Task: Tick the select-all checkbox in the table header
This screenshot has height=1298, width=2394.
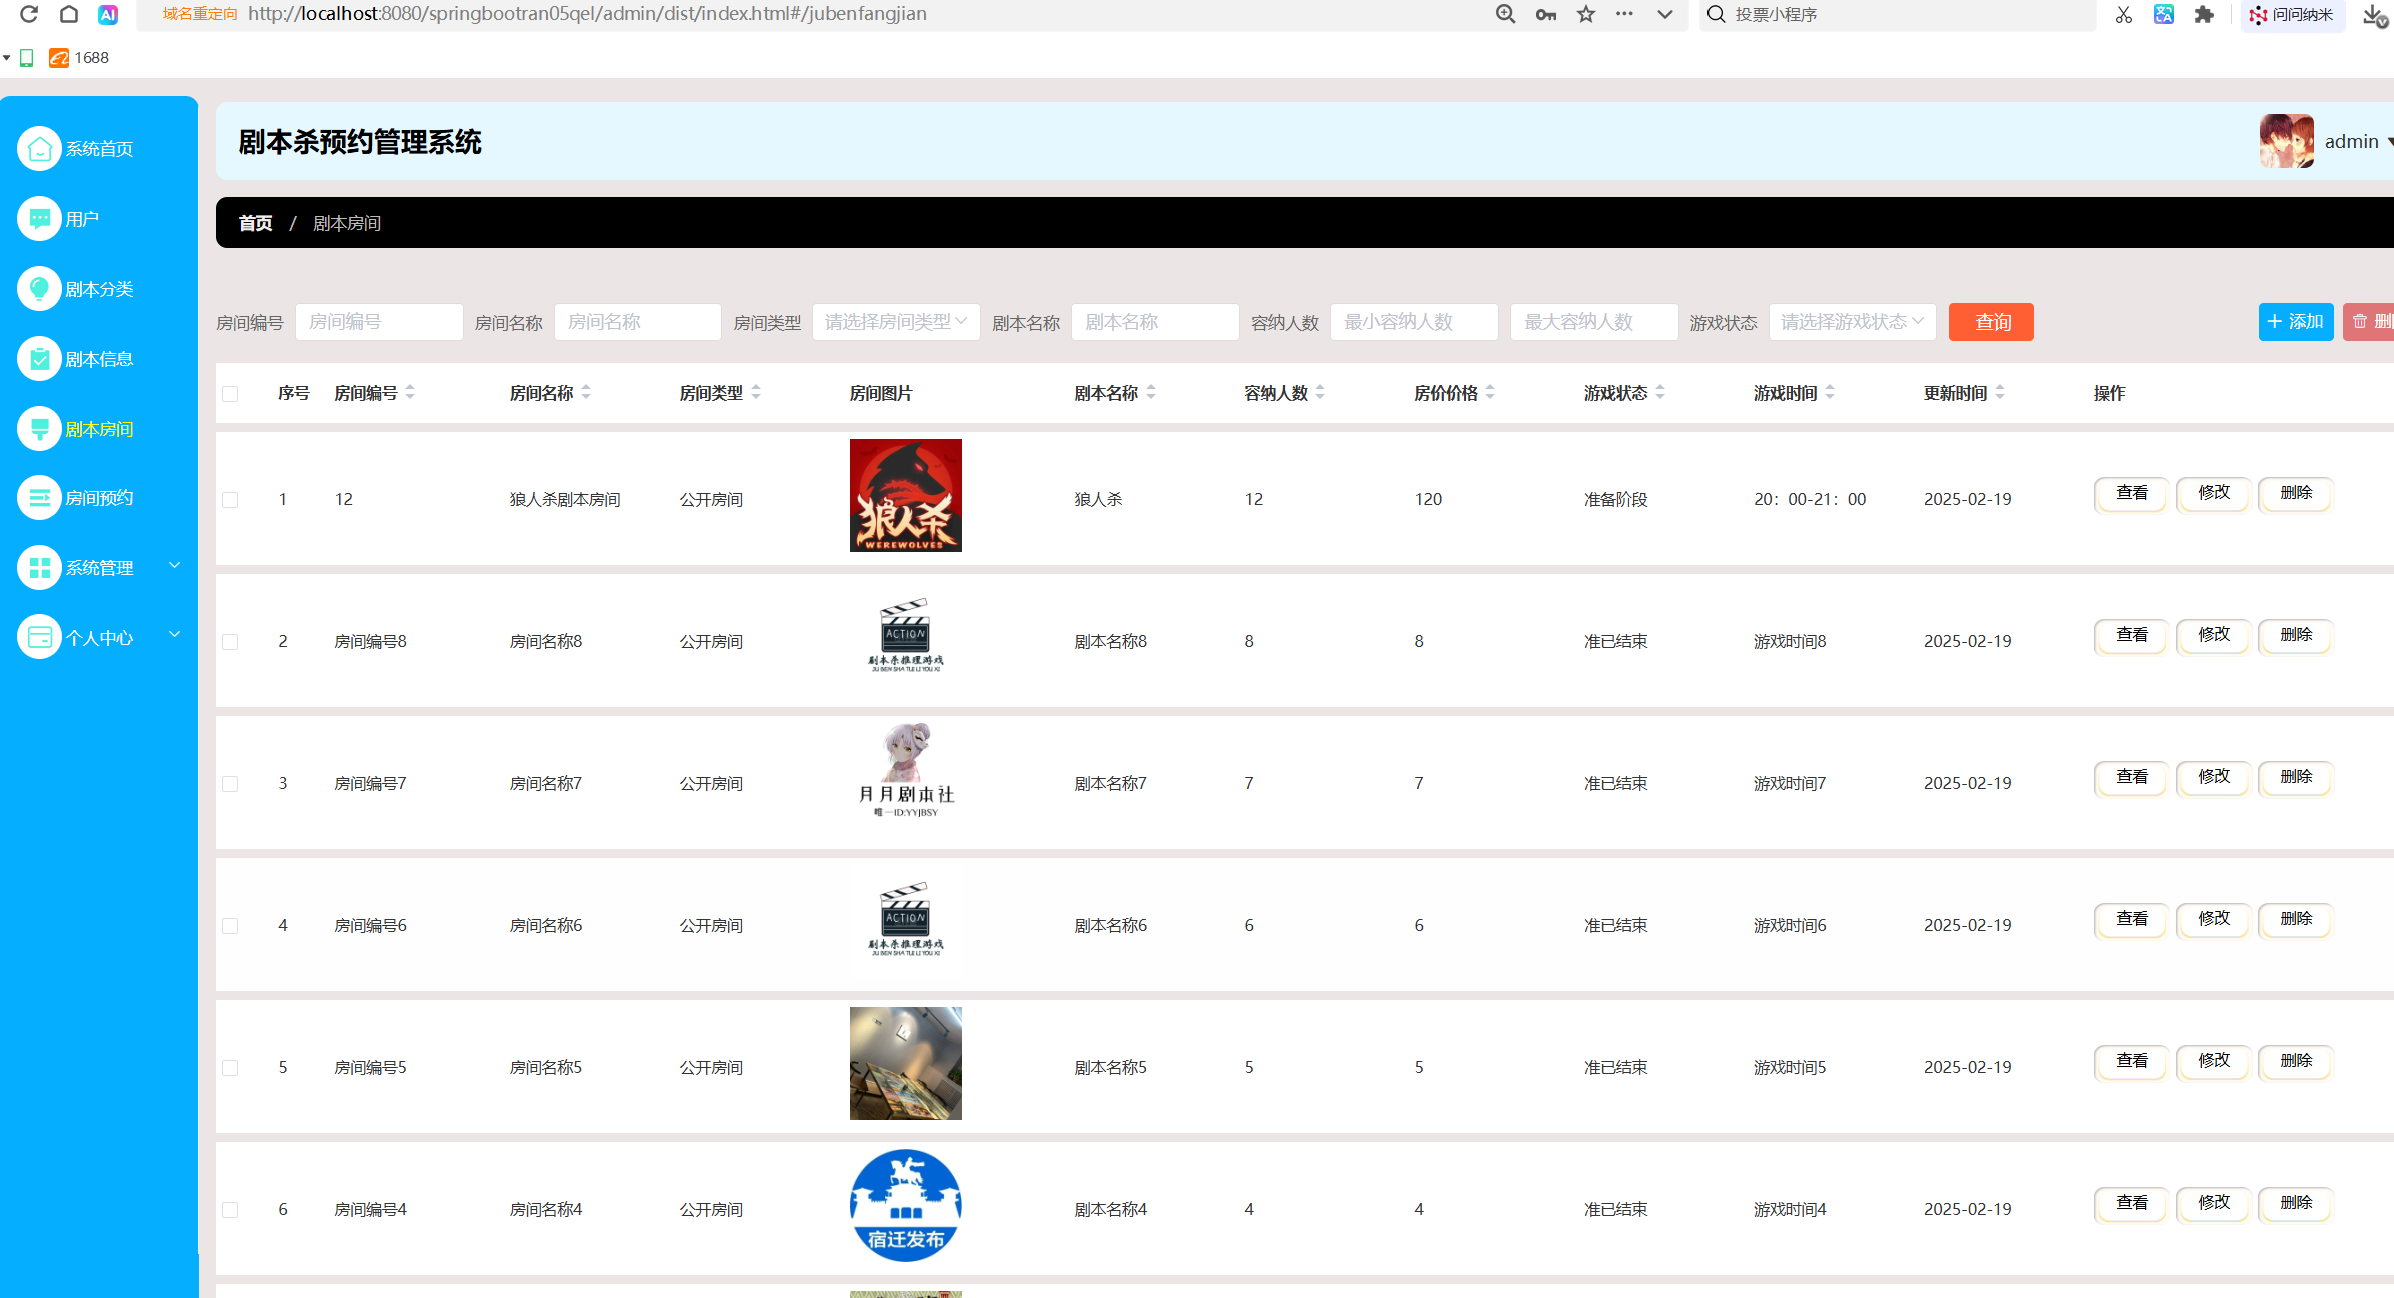Action: click(230, 394)
